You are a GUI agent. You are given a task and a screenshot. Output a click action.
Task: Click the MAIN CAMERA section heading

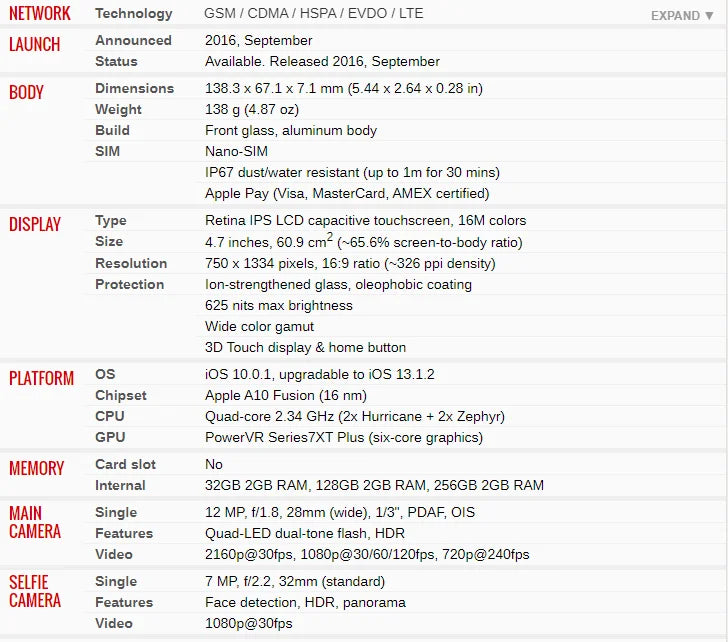click(x=35, y=522)
